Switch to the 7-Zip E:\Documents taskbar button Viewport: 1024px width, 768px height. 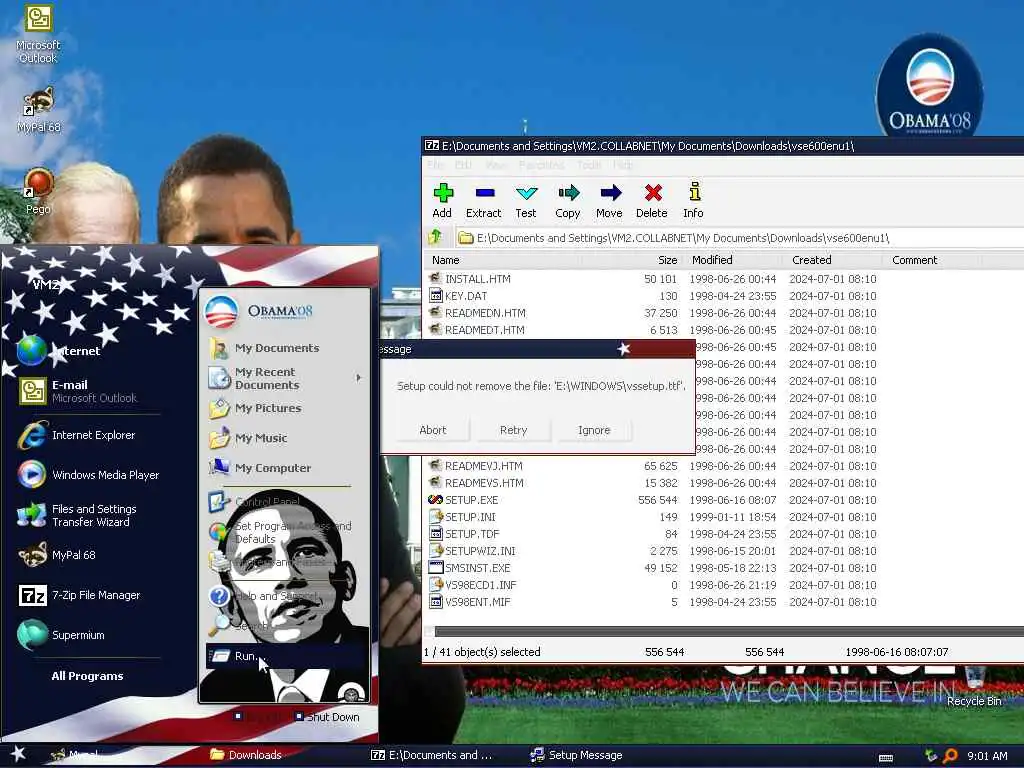pos(432,755)
